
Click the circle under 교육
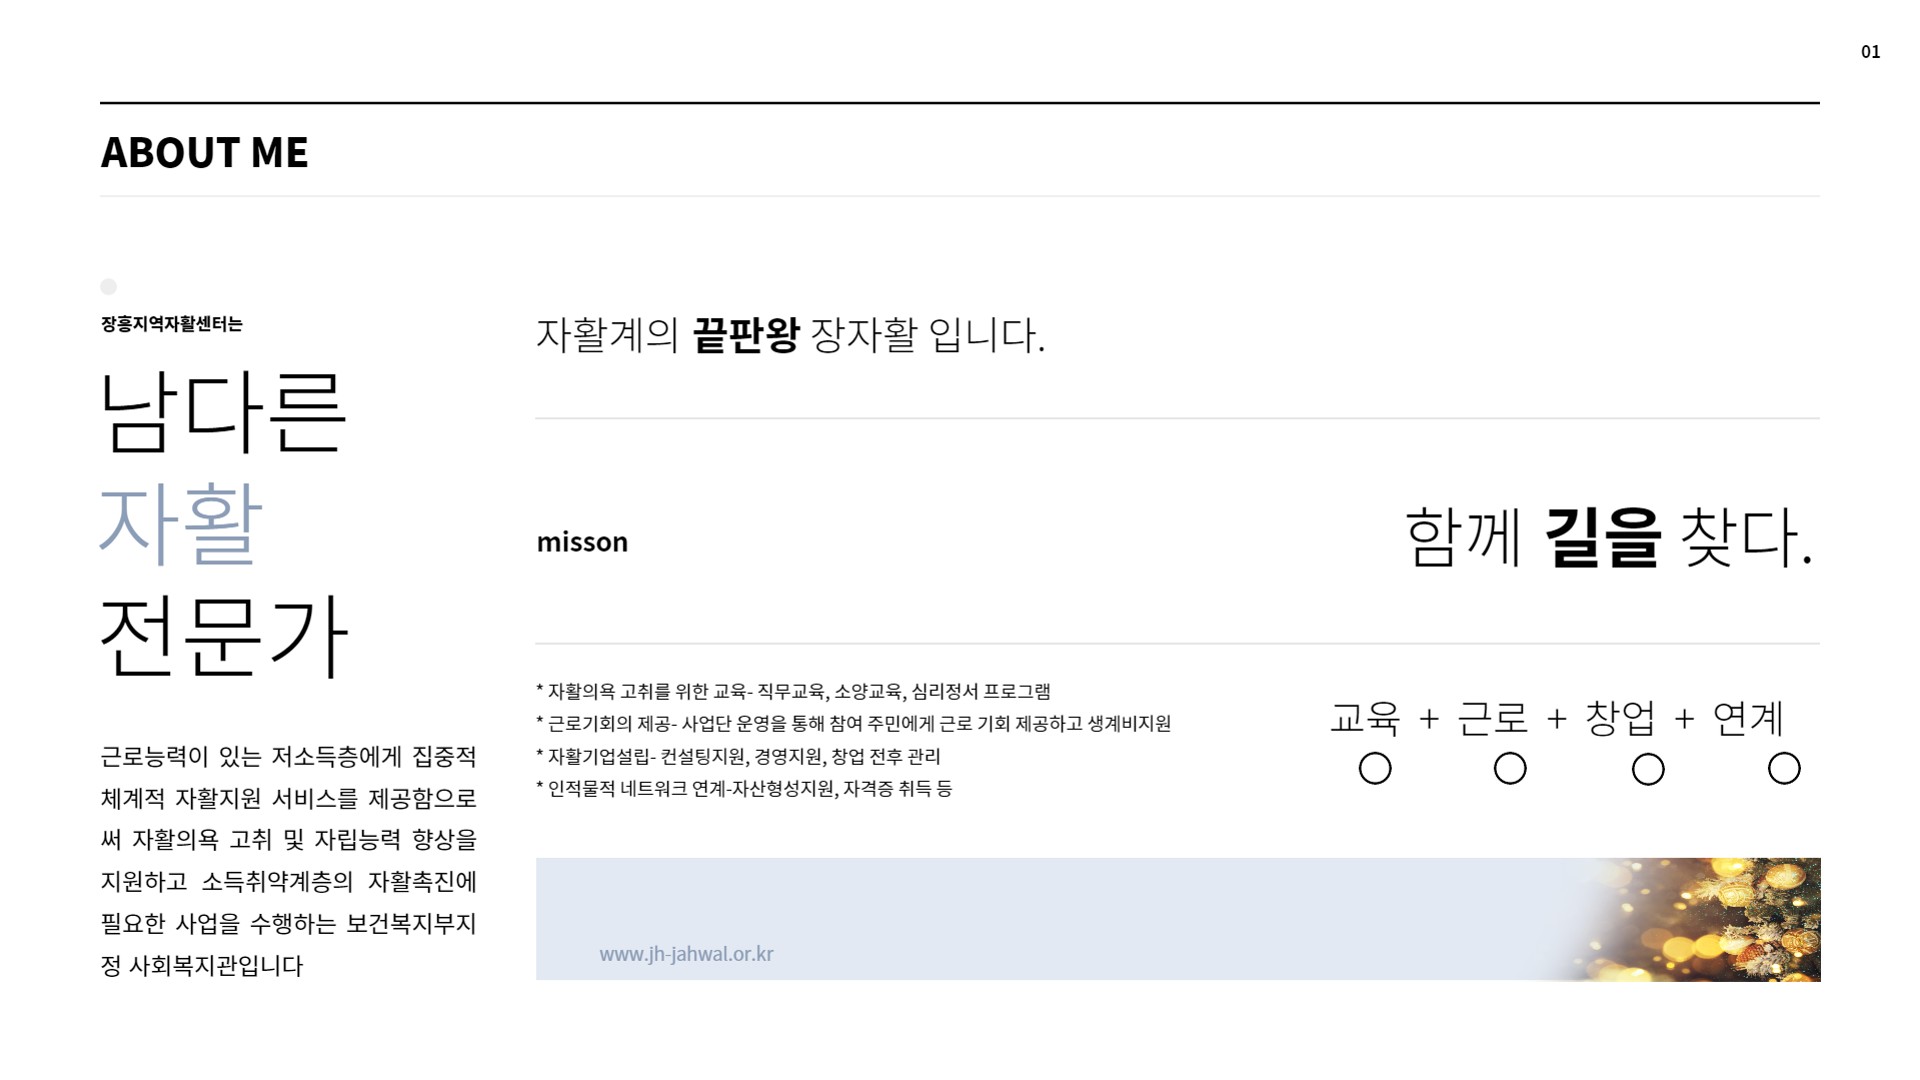tap(1375, 768)
